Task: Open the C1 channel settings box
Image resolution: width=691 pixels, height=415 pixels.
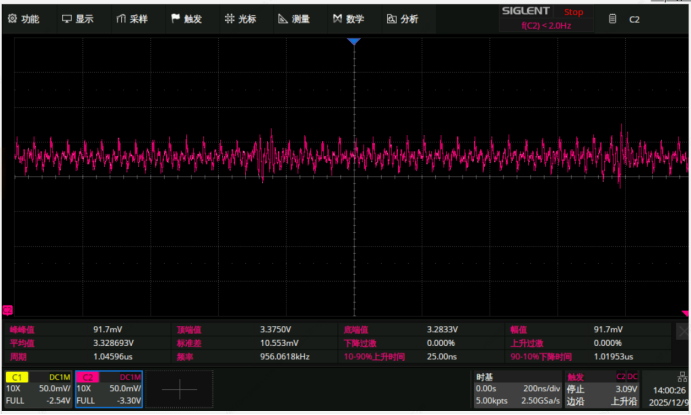Action: (x=38, y=389)
